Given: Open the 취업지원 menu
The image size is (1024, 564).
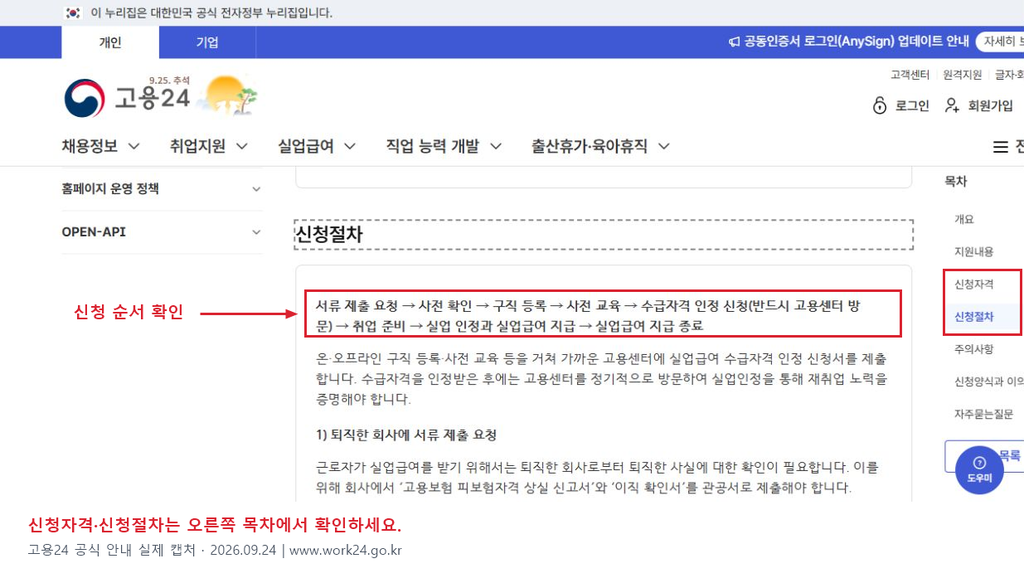Looking at the screenshot, I should [x=197, y=146].
